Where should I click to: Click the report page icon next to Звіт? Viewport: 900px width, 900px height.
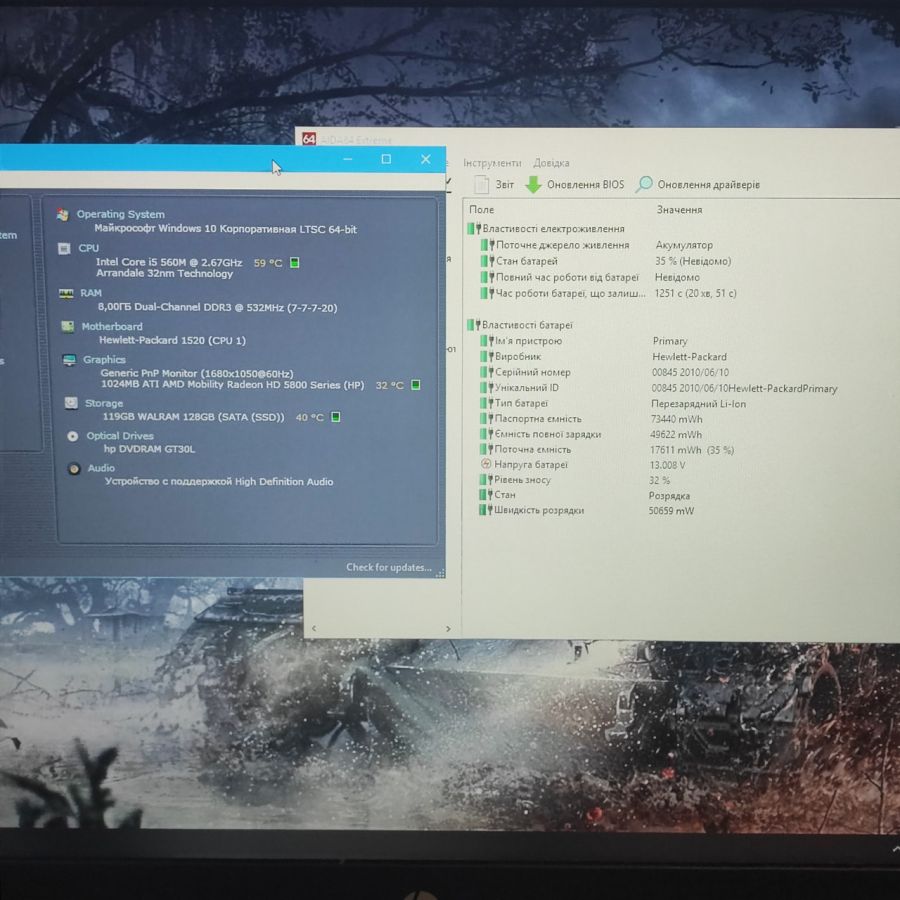(482, 184)
